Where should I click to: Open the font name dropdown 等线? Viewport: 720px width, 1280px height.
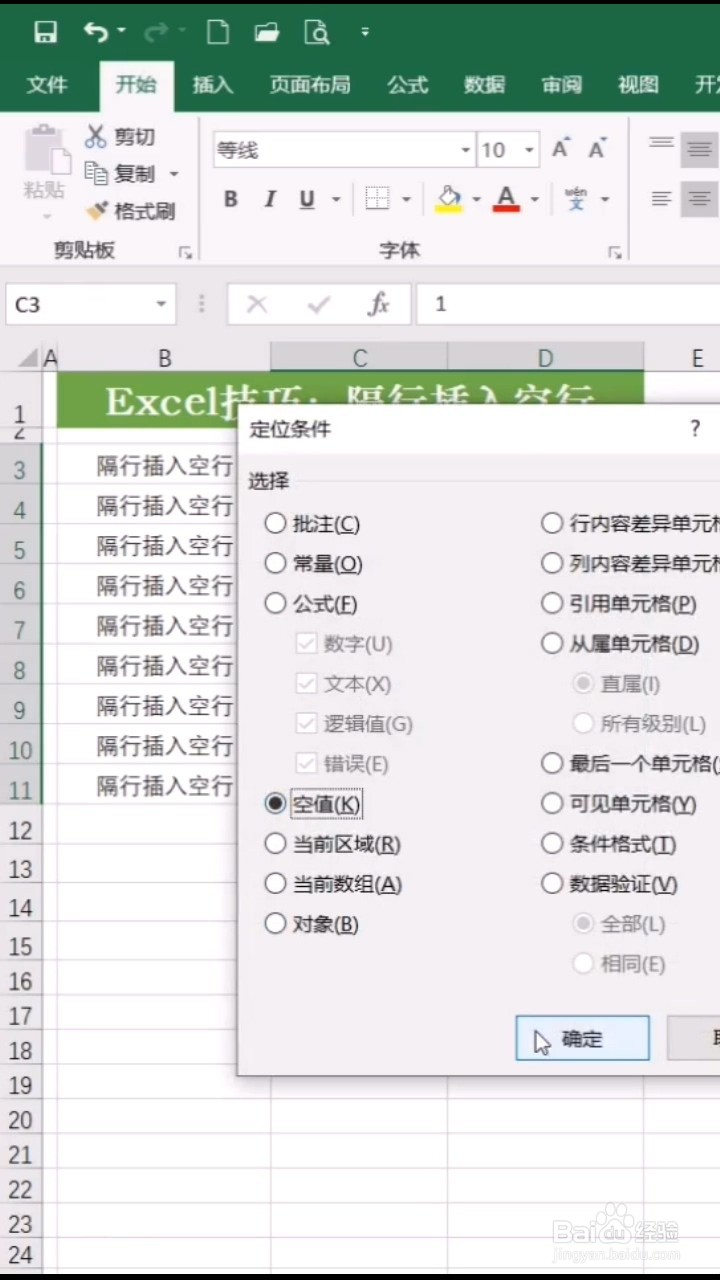pyautogui.click(x=466, y=151)
